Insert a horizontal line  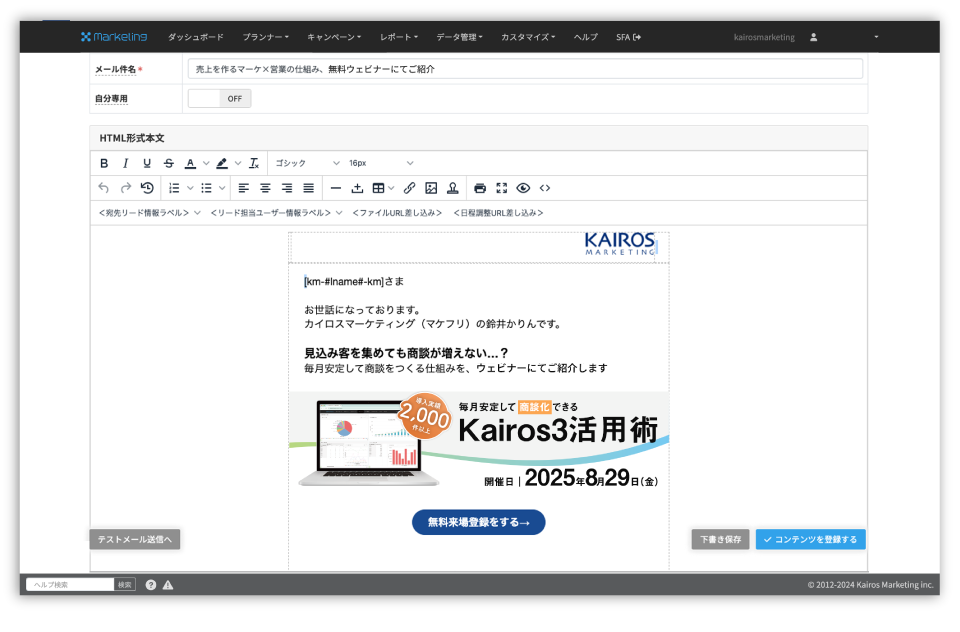point(336,188)
